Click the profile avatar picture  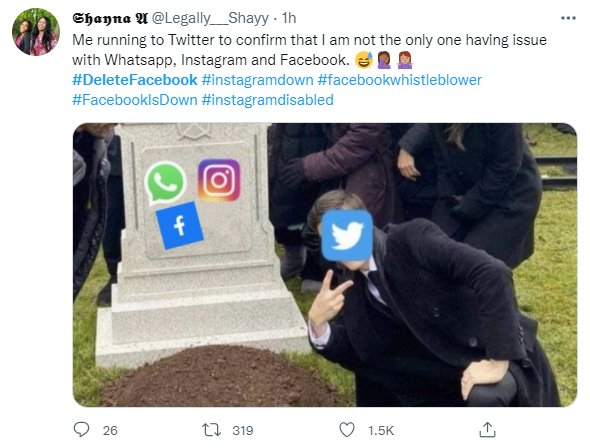(36, 32)
